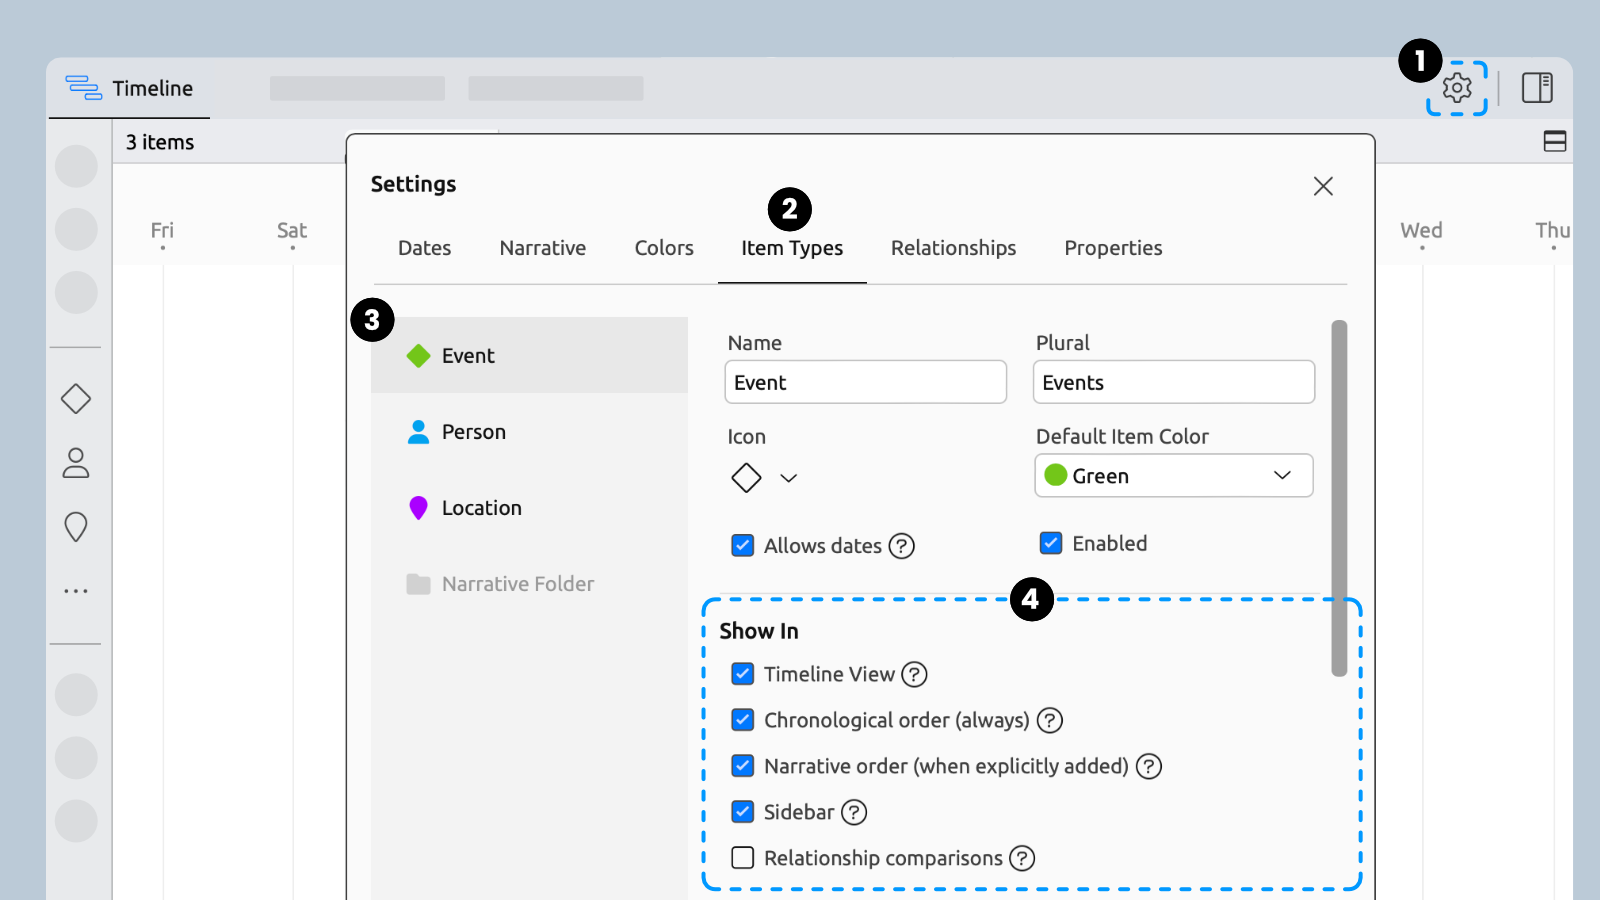The image size is (1600, 900).
Task: Click the Name input field
Action: click(x=865, y=382)
